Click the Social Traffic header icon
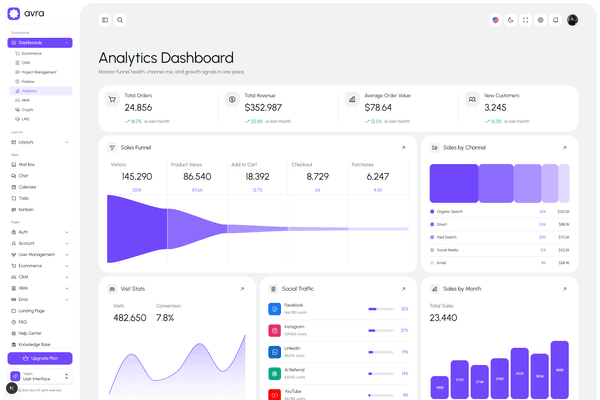Viewport: 600px width, 400px height. click(273, 289)
